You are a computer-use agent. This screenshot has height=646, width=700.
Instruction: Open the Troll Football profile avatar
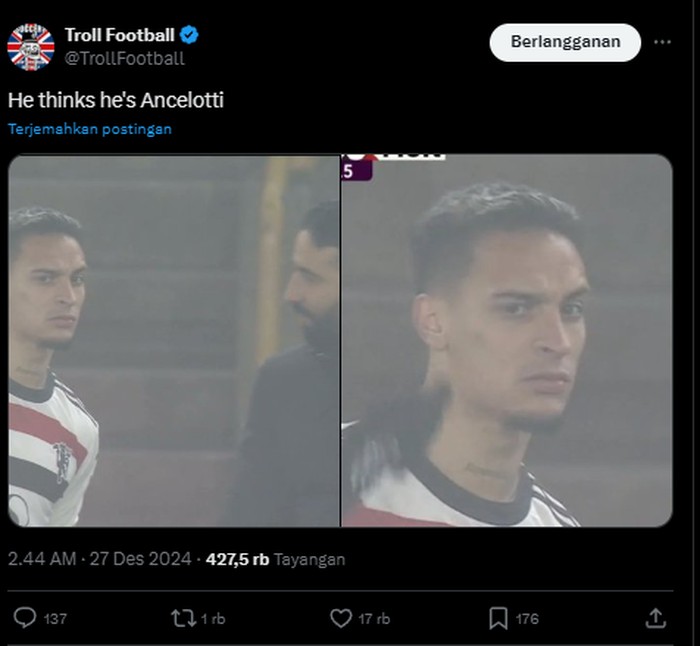pyautogui.click(x=30, y=46)
